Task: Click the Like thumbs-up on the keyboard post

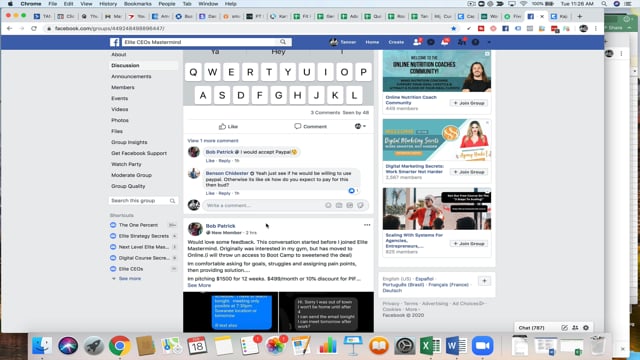Action: click(x=228, y=127)
